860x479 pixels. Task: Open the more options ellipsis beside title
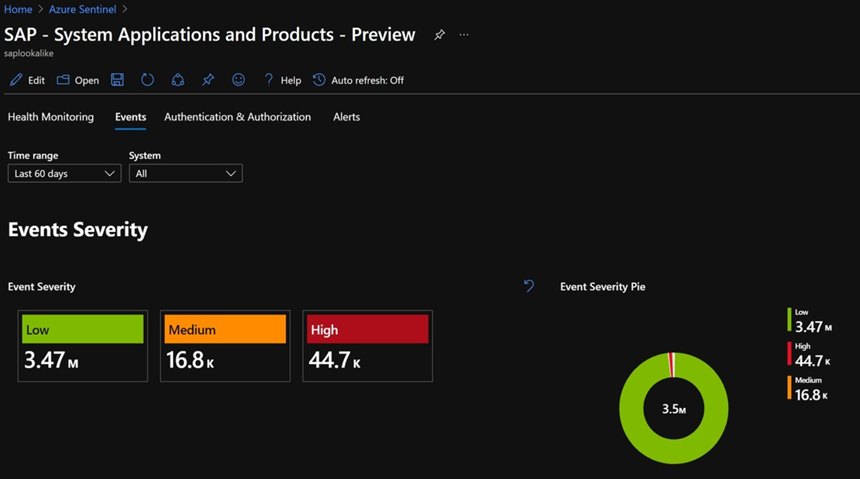(464, 35)
